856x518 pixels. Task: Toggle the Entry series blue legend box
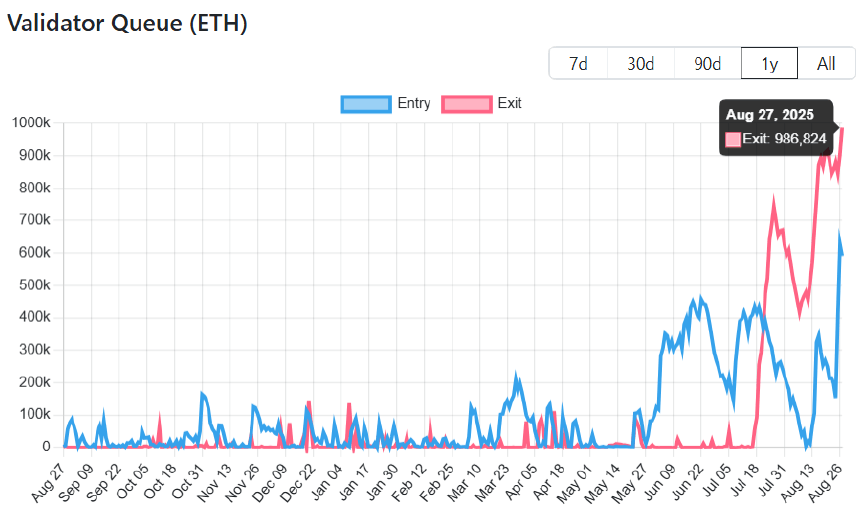[x=366, y=104]
